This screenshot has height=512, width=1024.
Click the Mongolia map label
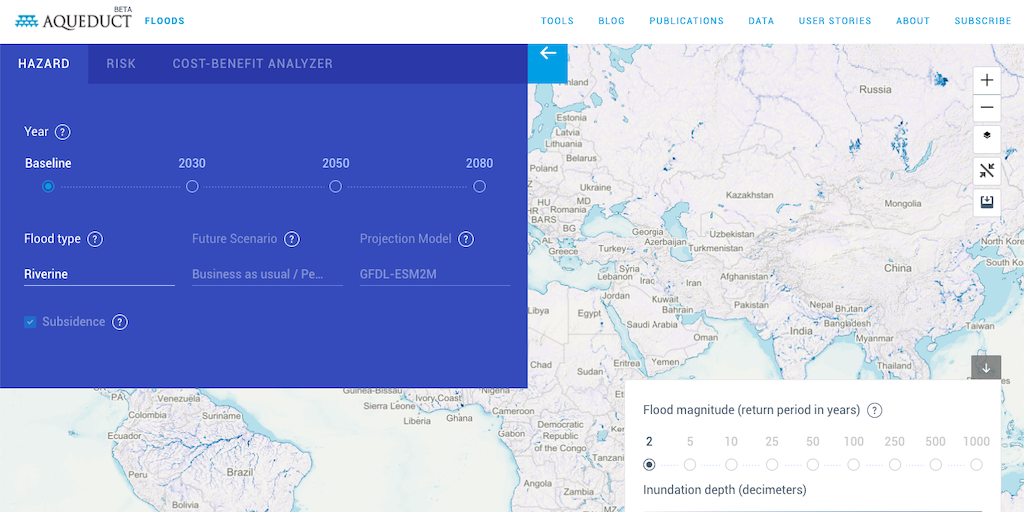pyautogui.click(x=903, y=204)
